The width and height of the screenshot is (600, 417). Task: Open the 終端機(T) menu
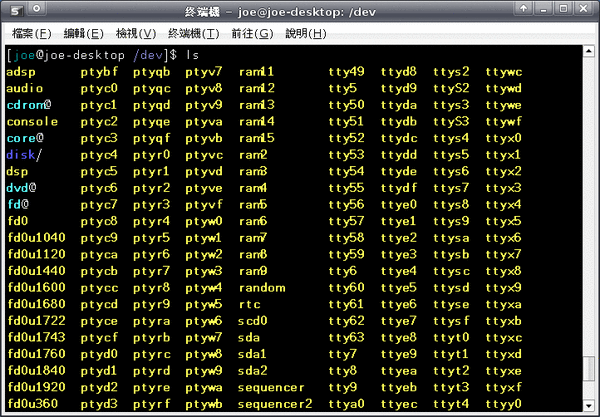click(194, 34)
